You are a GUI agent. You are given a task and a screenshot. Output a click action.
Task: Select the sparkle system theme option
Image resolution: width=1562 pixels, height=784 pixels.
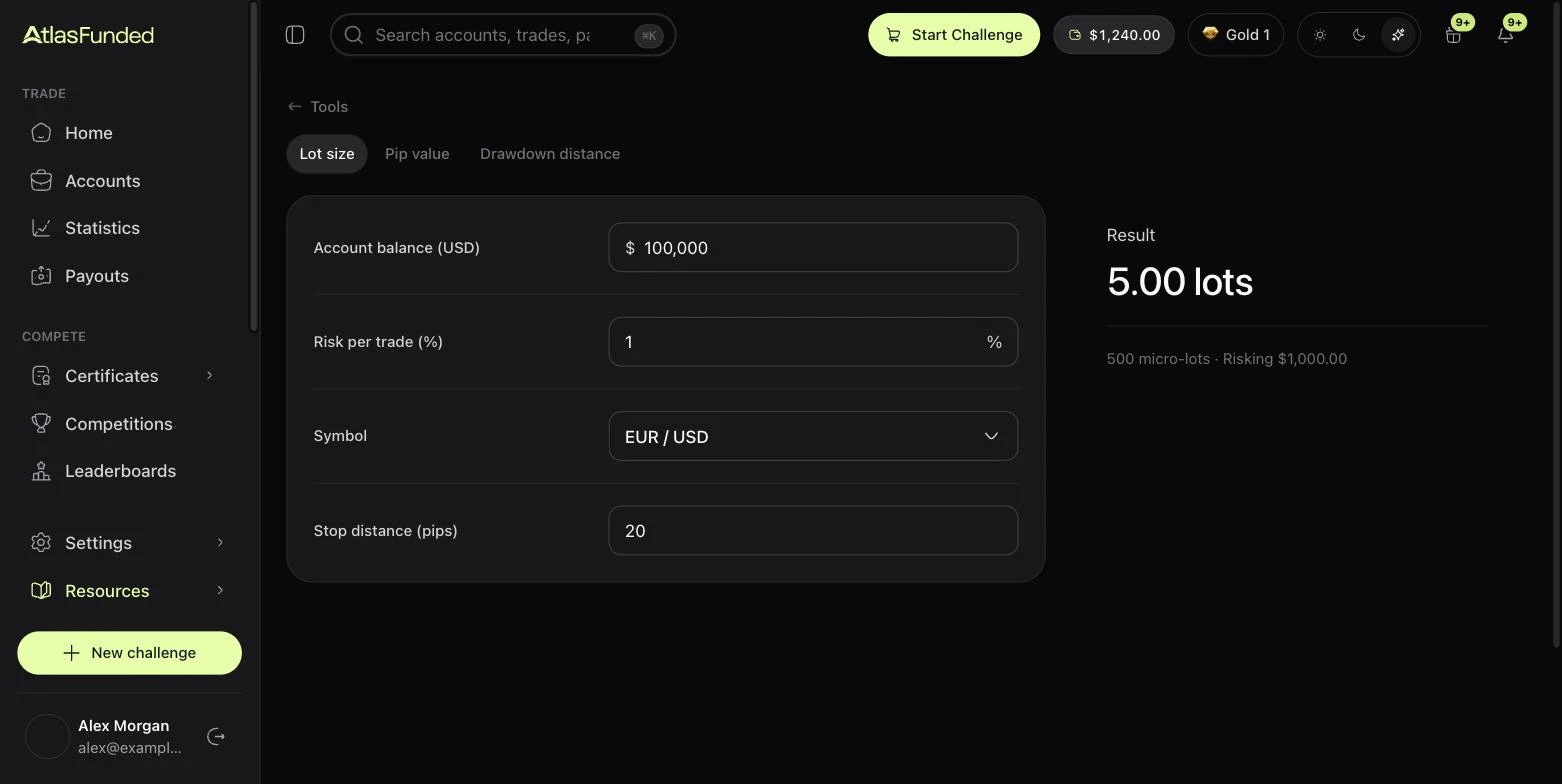pyautogui.click(x=1398, y=35)
